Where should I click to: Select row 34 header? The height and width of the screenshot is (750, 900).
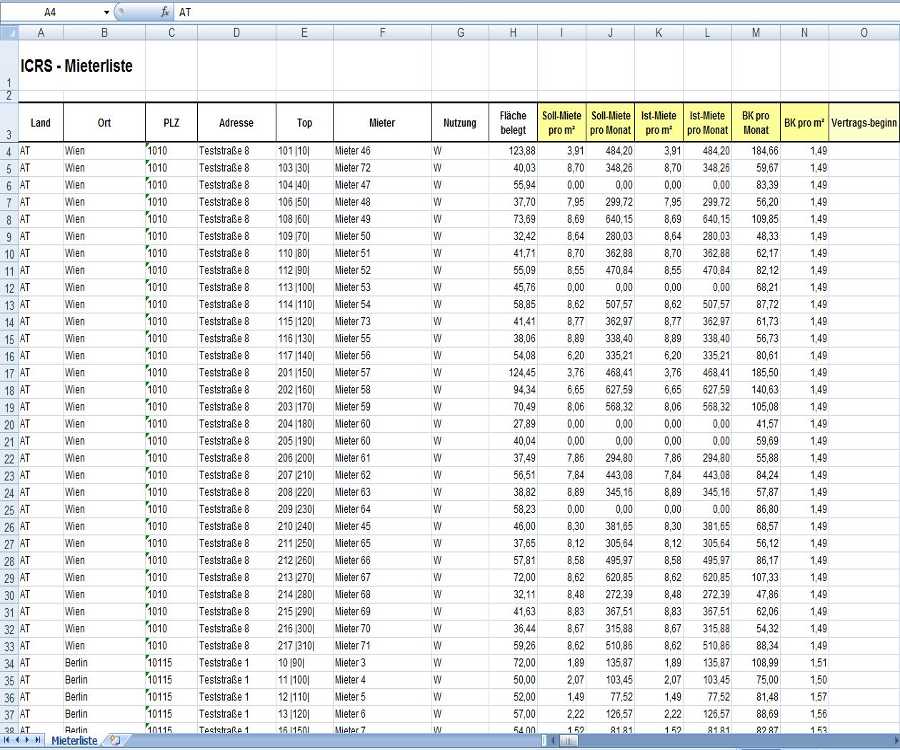pos(9,663)
